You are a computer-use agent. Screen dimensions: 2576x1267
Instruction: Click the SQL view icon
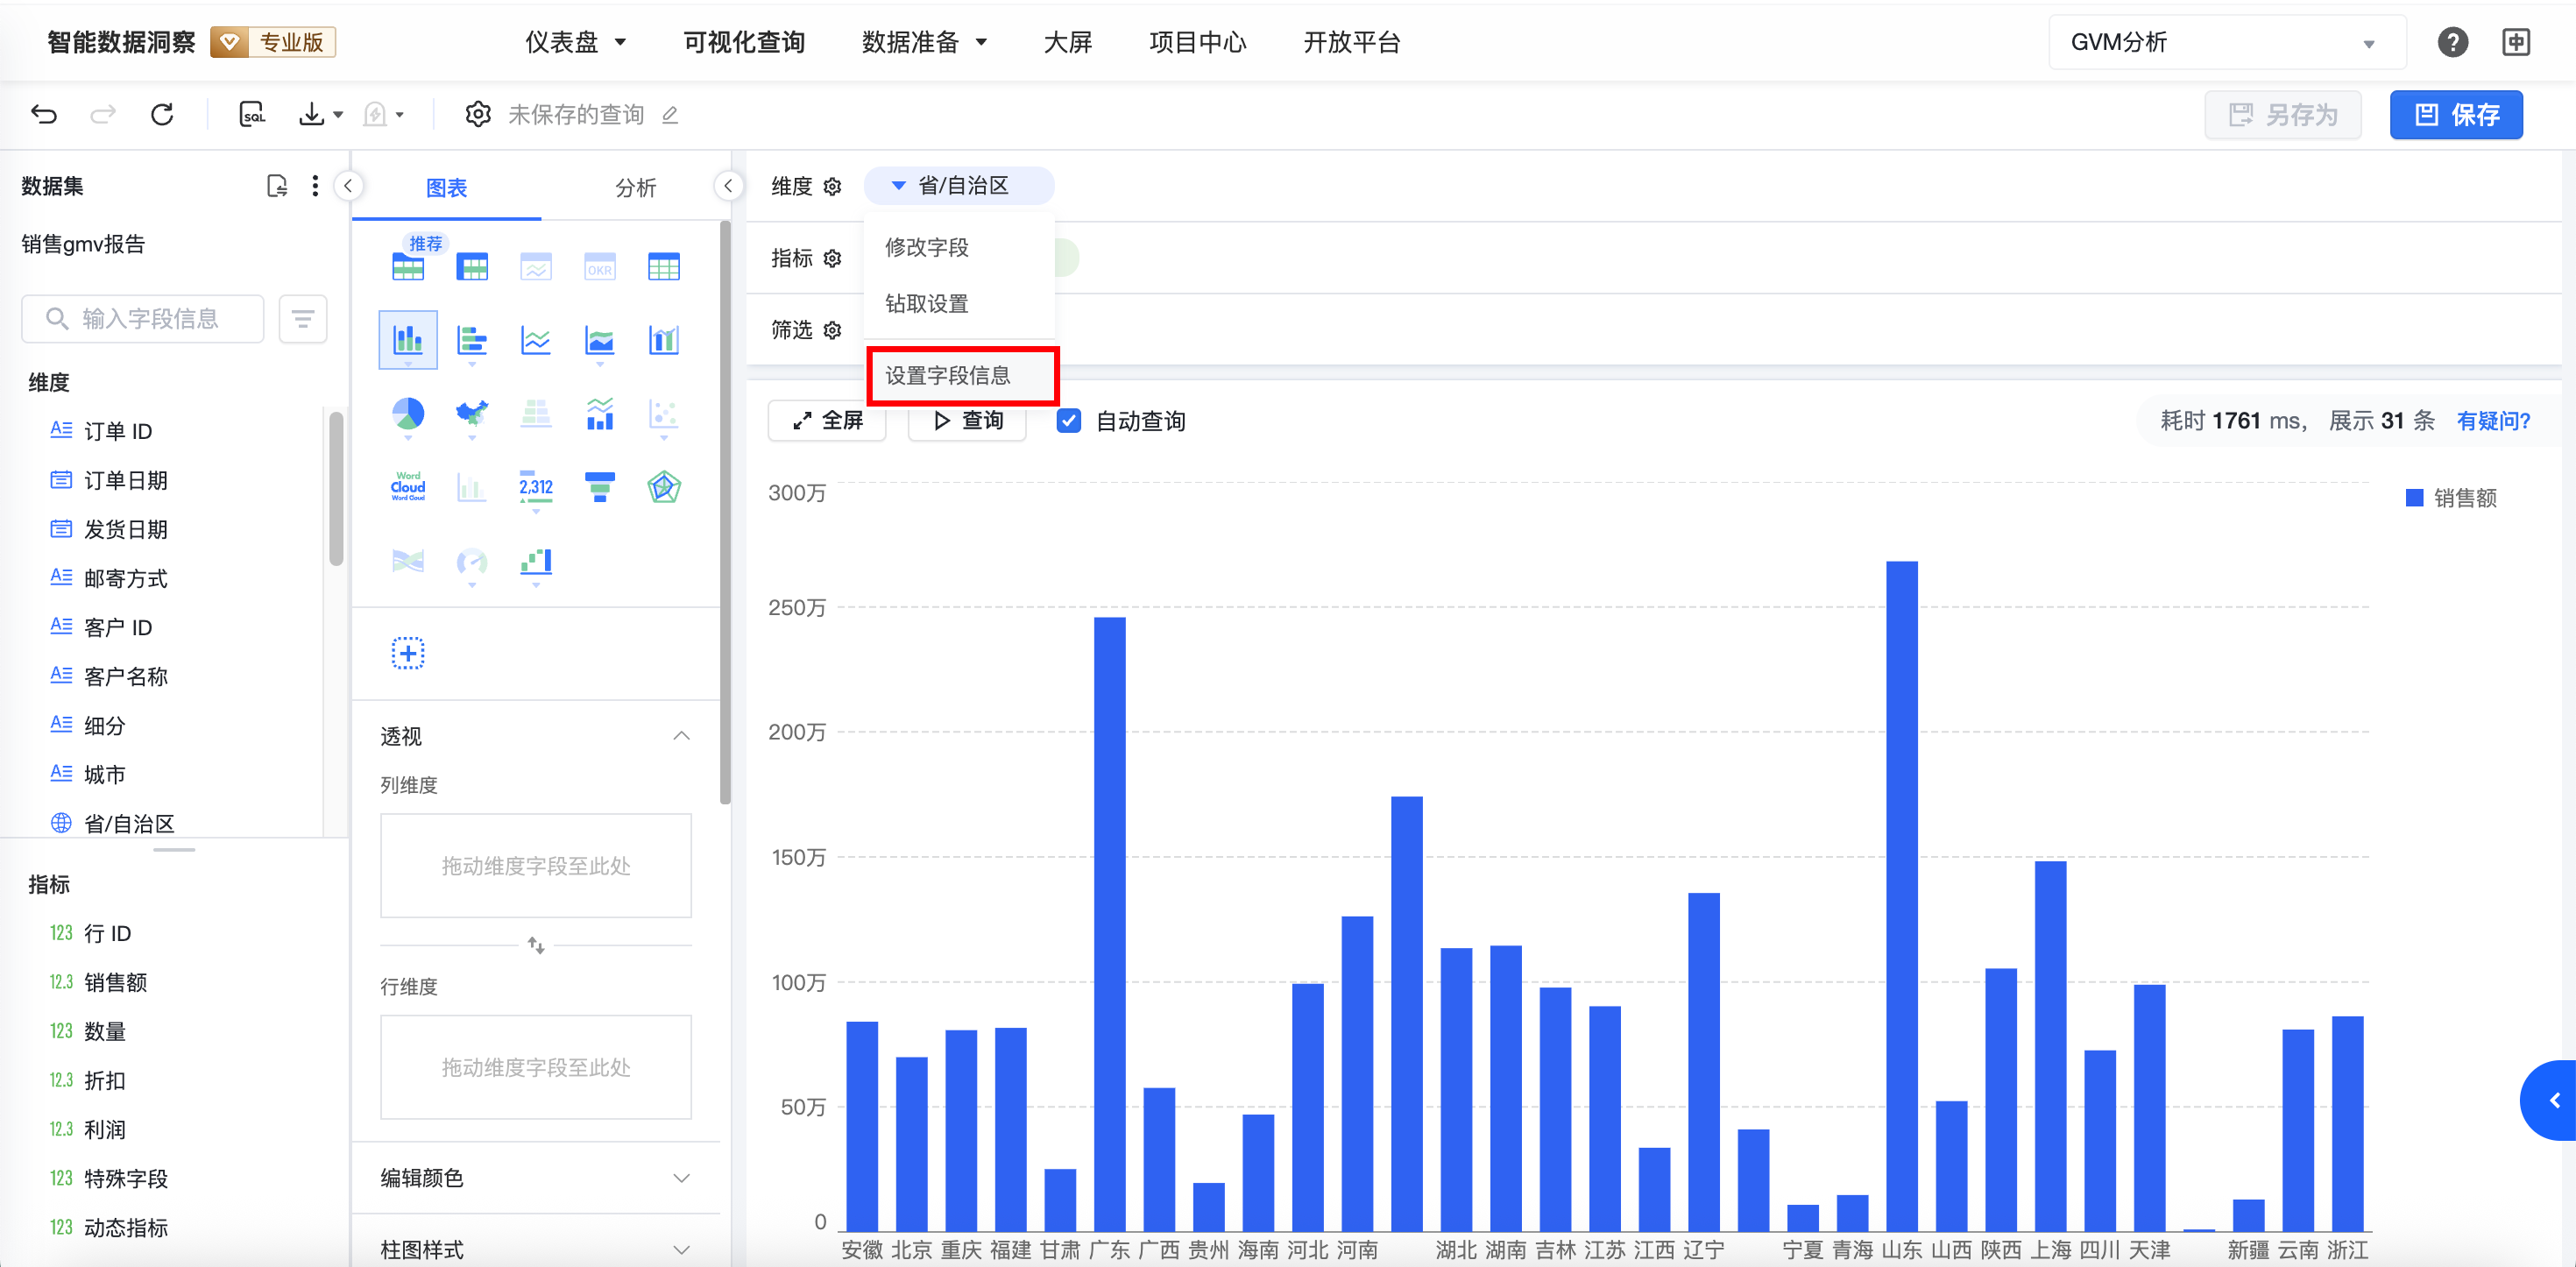[252, 115]
